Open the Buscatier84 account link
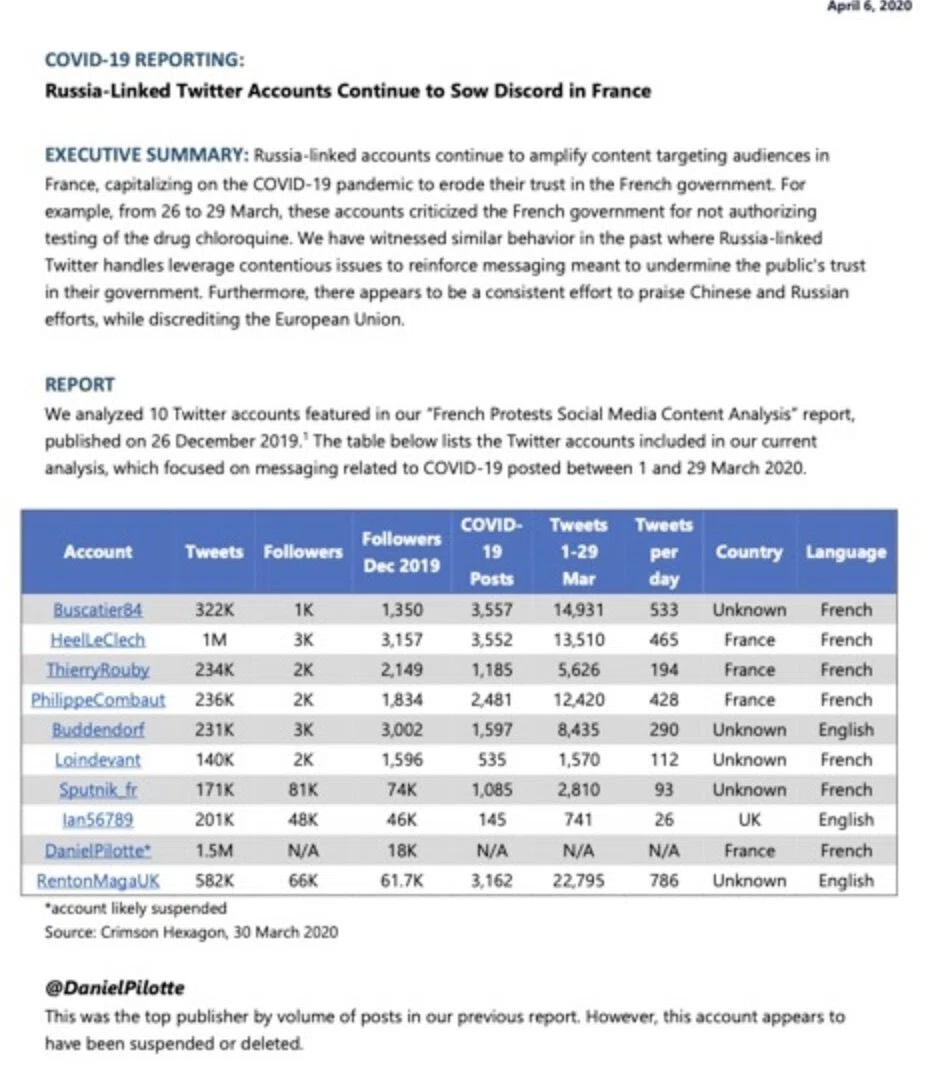948x1078 pixels. (98, 610)
